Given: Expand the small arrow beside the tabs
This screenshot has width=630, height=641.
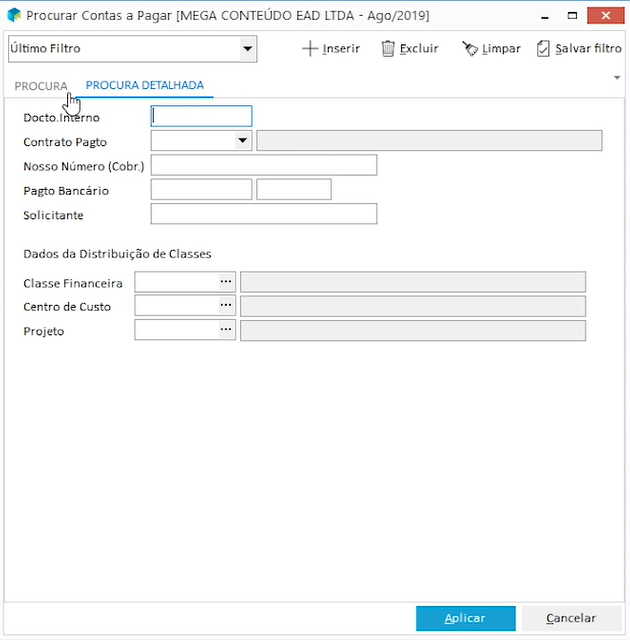Looking at the screenshot, I should coord(617,78).
